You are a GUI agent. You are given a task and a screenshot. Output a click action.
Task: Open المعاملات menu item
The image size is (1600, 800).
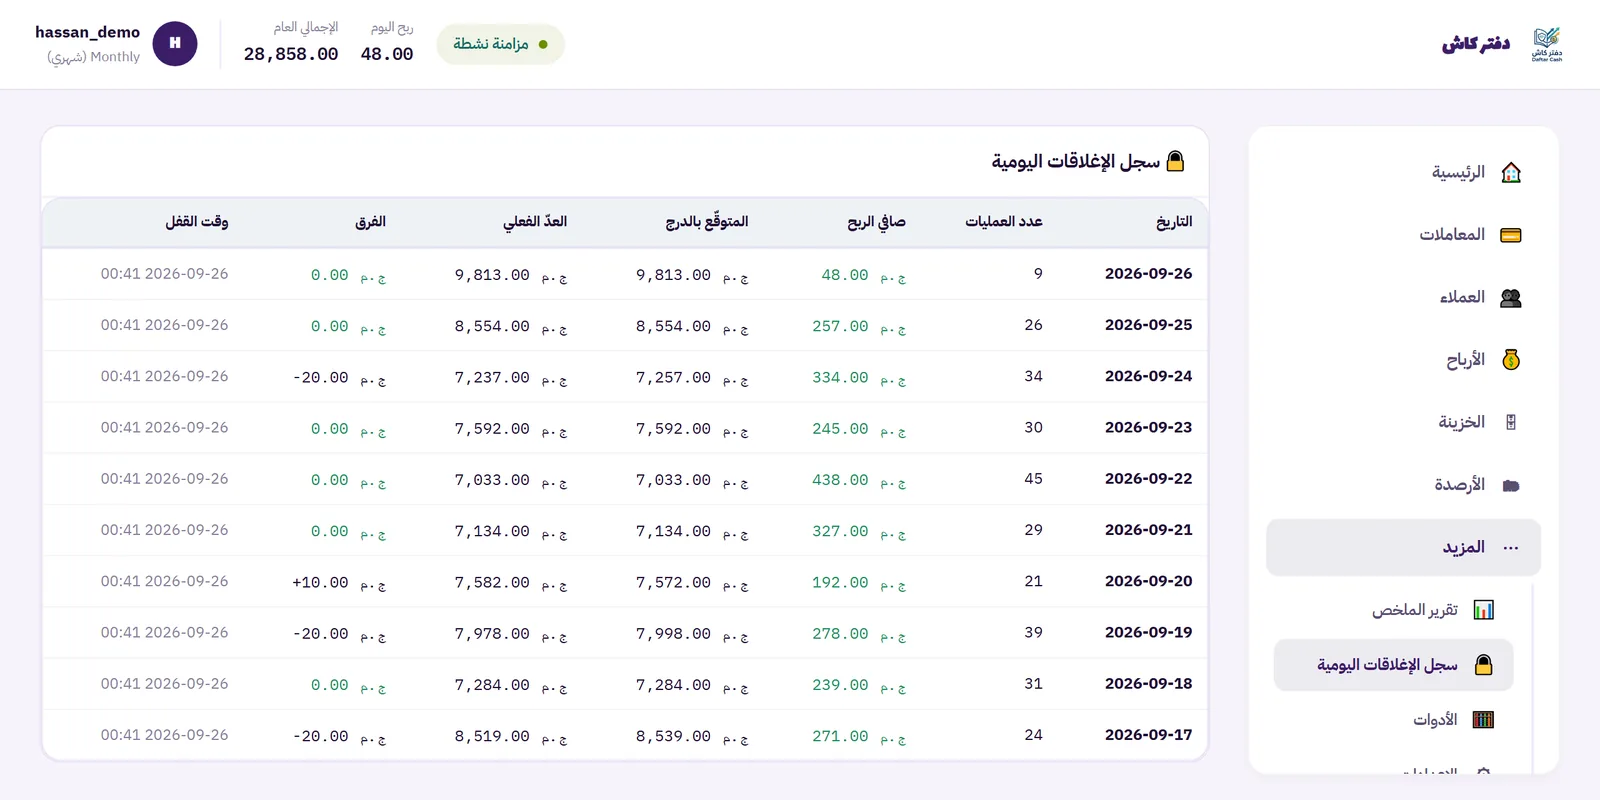point(1404,235)
